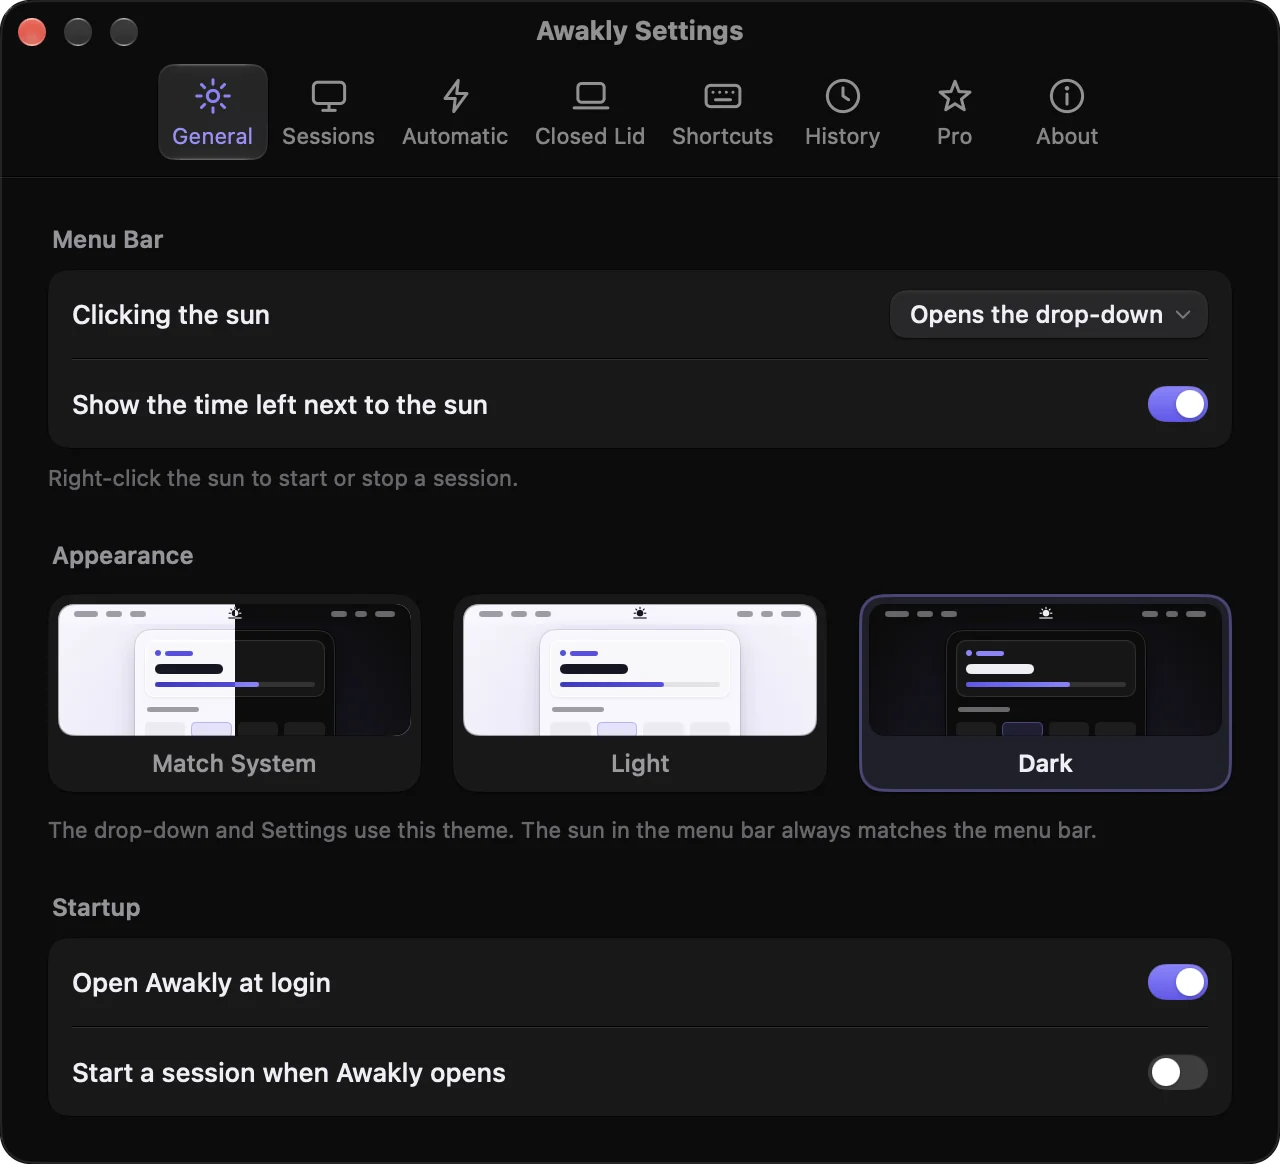Toggle showing time left next to the sun
1280x1164 pixels.
pos(1178,405)
